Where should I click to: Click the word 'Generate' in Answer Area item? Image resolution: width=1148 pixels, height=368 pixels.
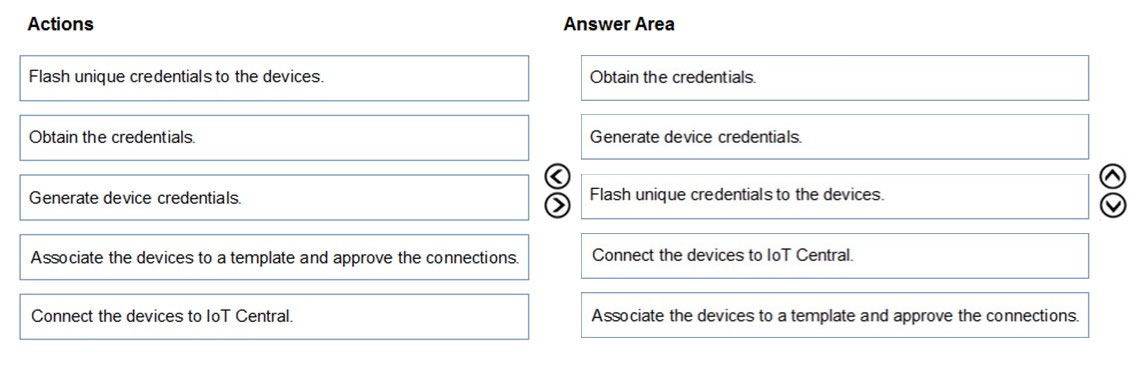(619, 137)
